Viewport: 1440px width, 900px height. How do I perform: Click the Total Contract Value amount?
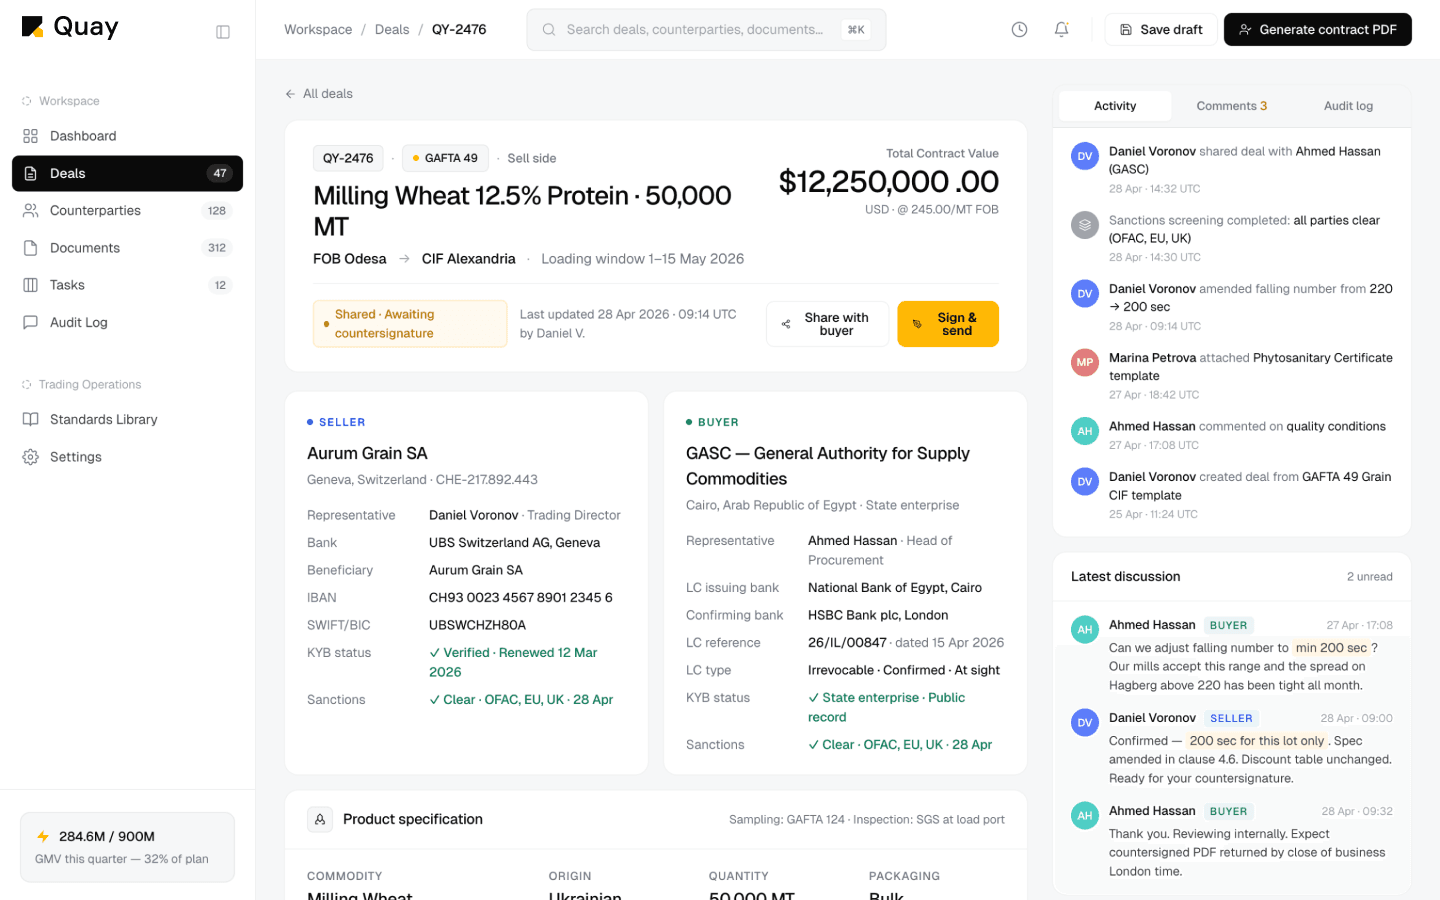tap(888, 182)
